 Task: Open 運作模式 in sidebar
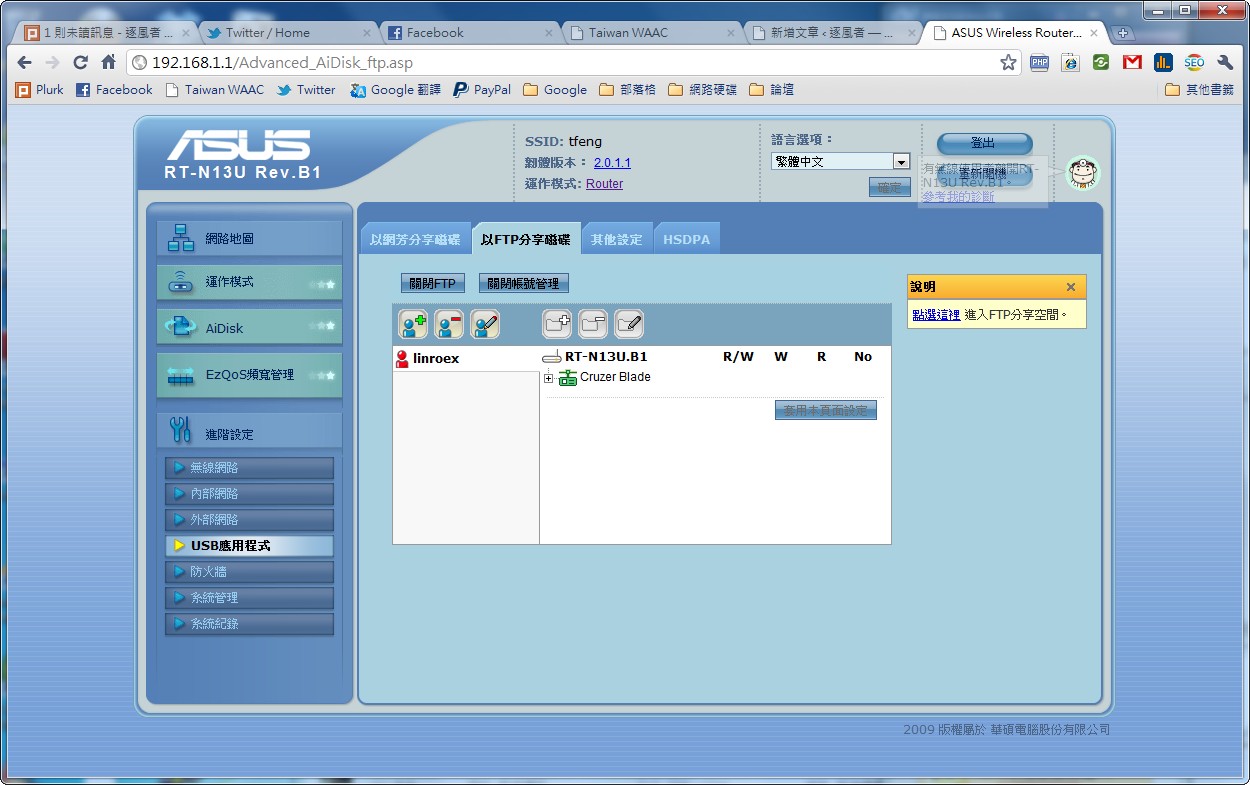(x=249, y=282)
